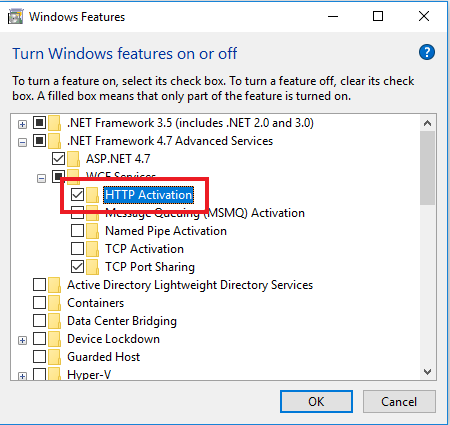The image size is (450, 425).
Task: Tick the Named Pipe Activation checkbox
Action: (77, 231)
